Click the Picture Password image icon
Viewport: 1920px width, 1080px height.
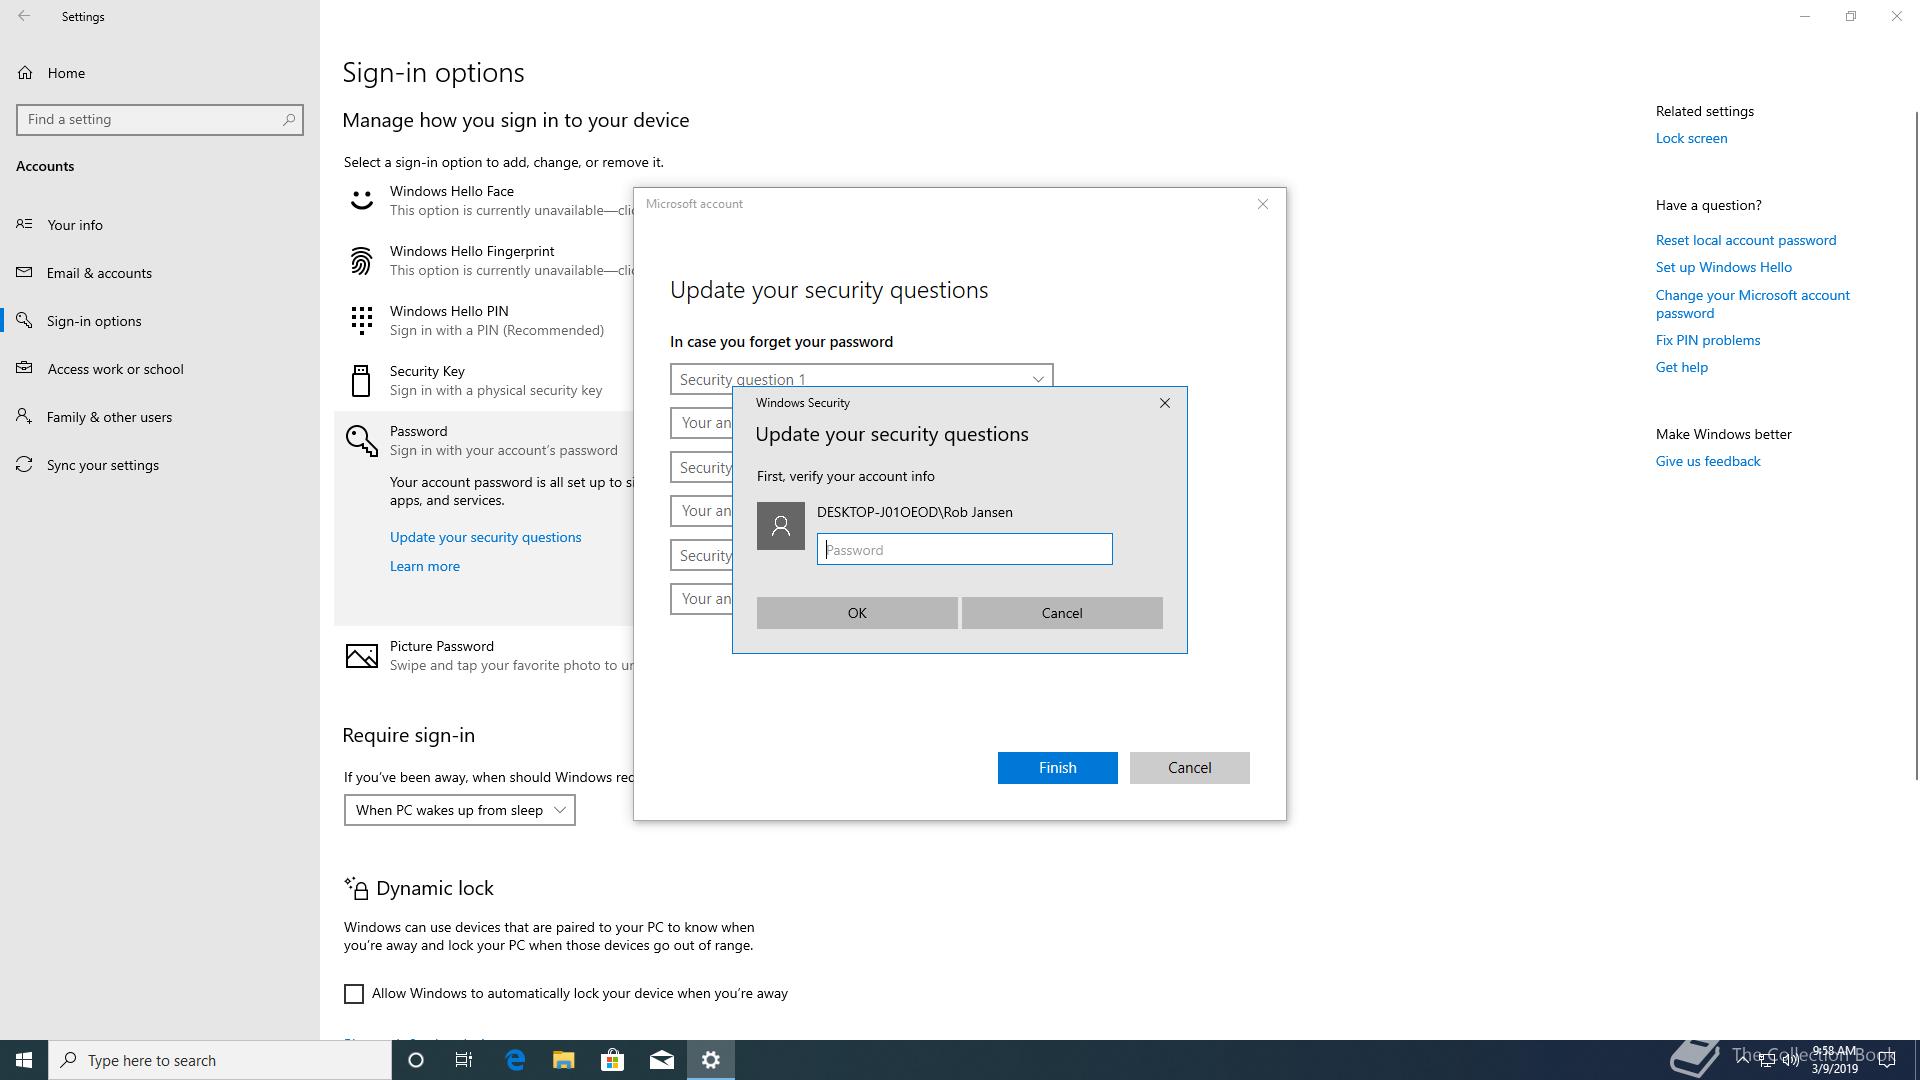click(x=361, y=656)
